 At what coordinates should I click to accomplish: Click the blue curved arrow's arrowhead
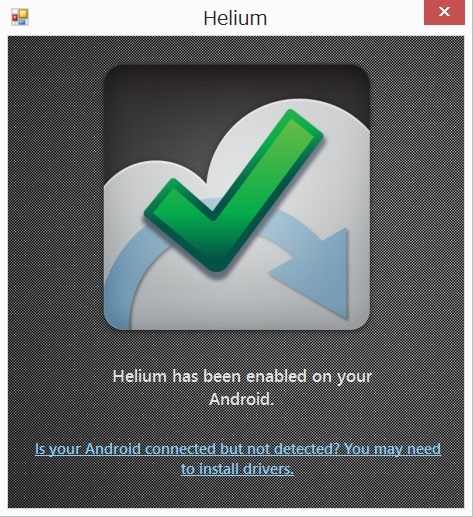tap(313, 272)
